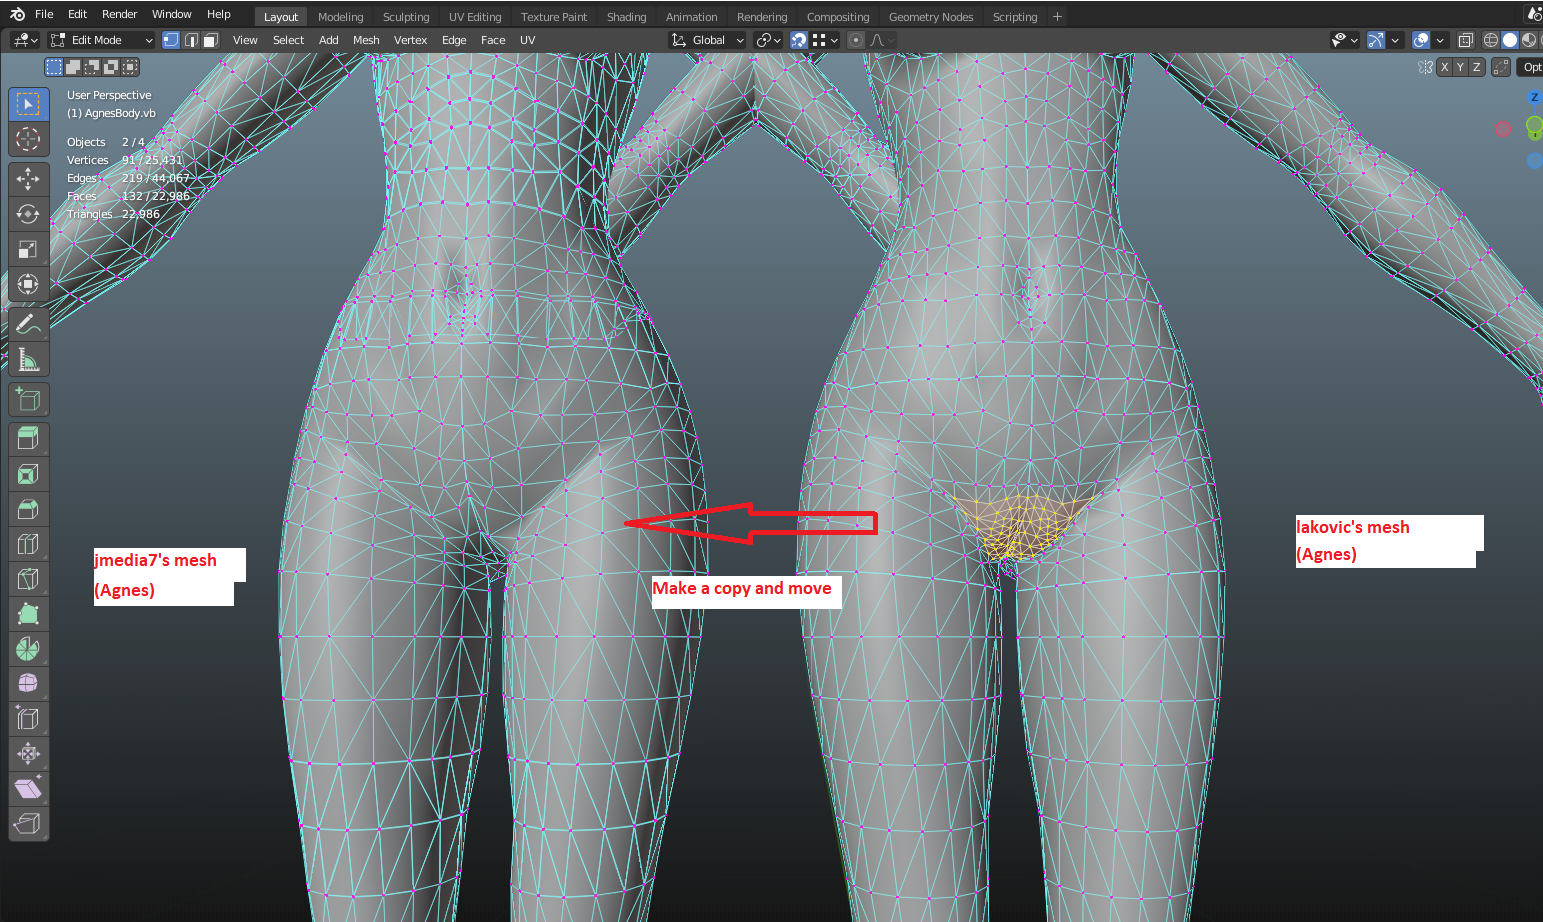The height and width of the screenshot is (922, 1543).
Task: Toggle Z axis mesh symmetry
Action: point(1476,67)
